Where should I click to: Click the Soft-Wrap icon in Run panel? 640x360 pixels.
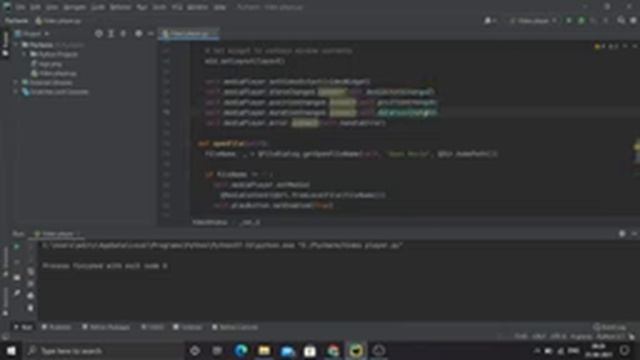[x=31, y=271]
